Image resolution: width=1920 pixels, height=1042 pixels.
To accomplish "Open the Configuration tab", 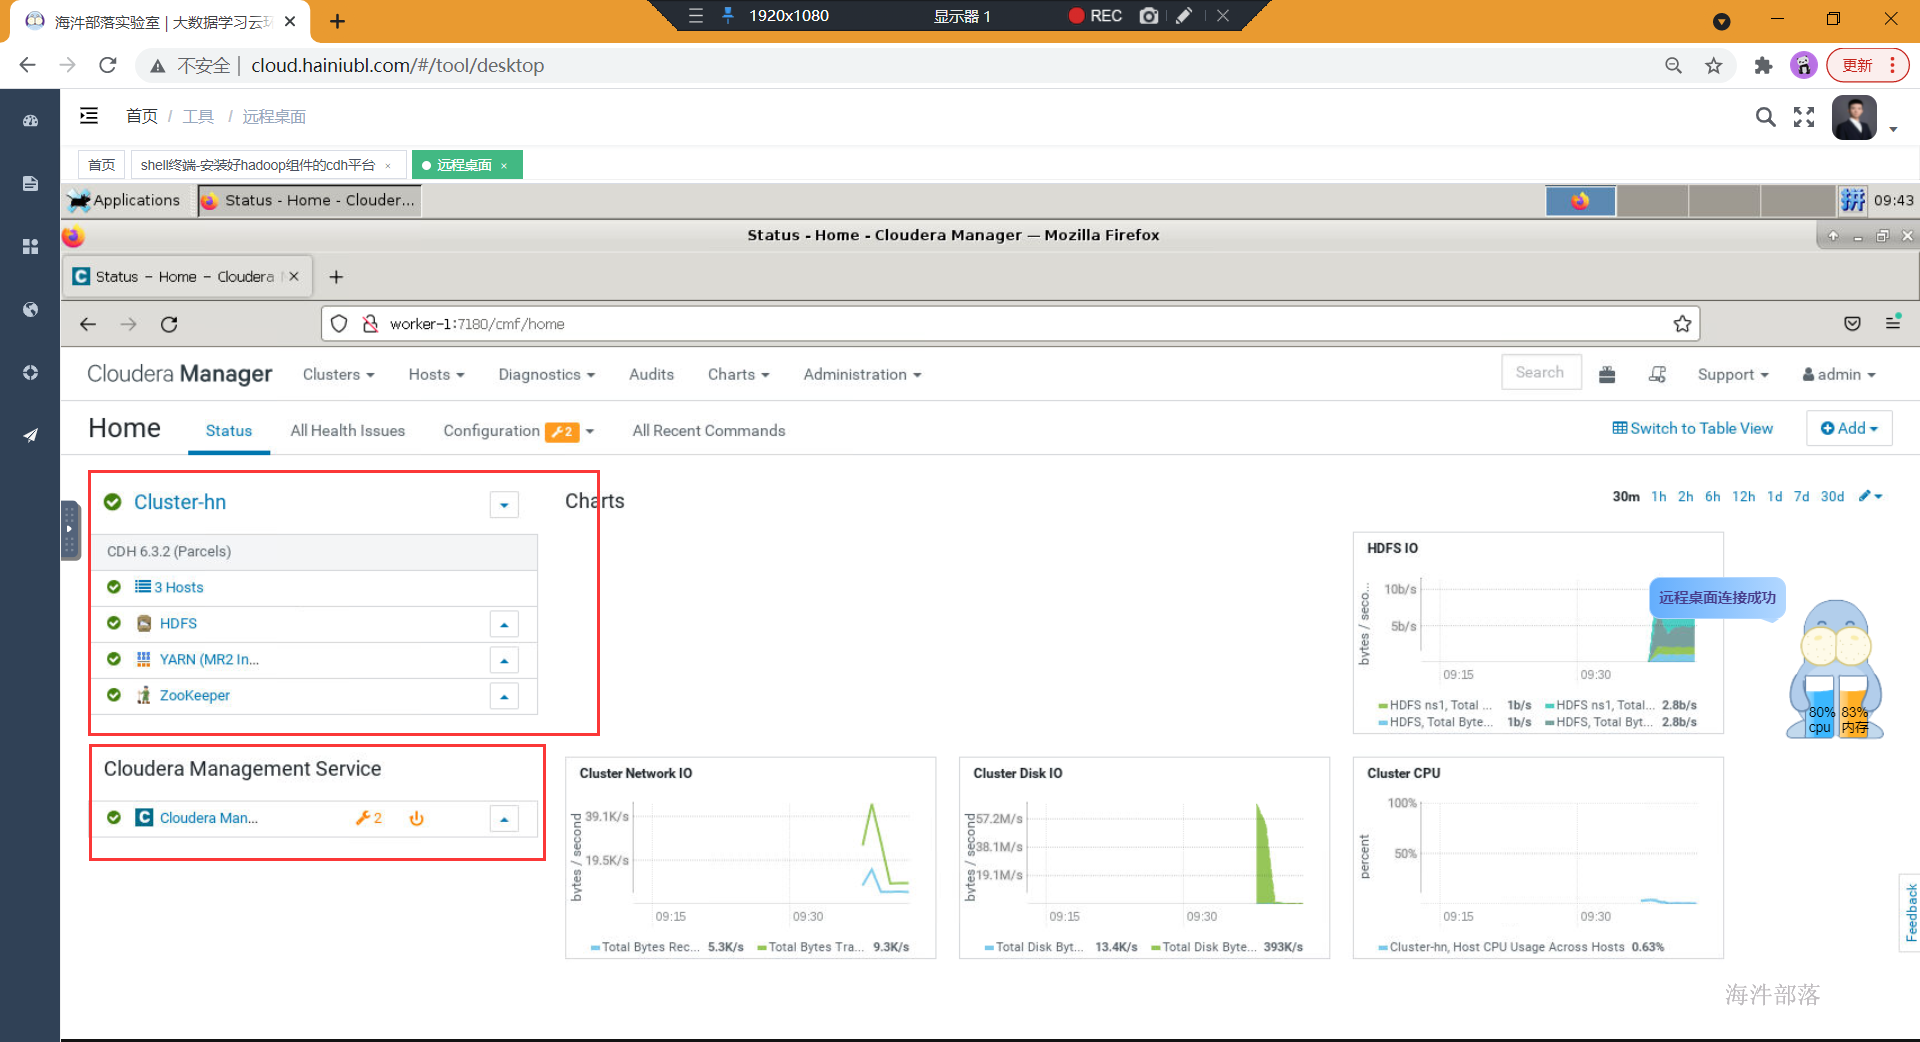I will tap(491, 431).
